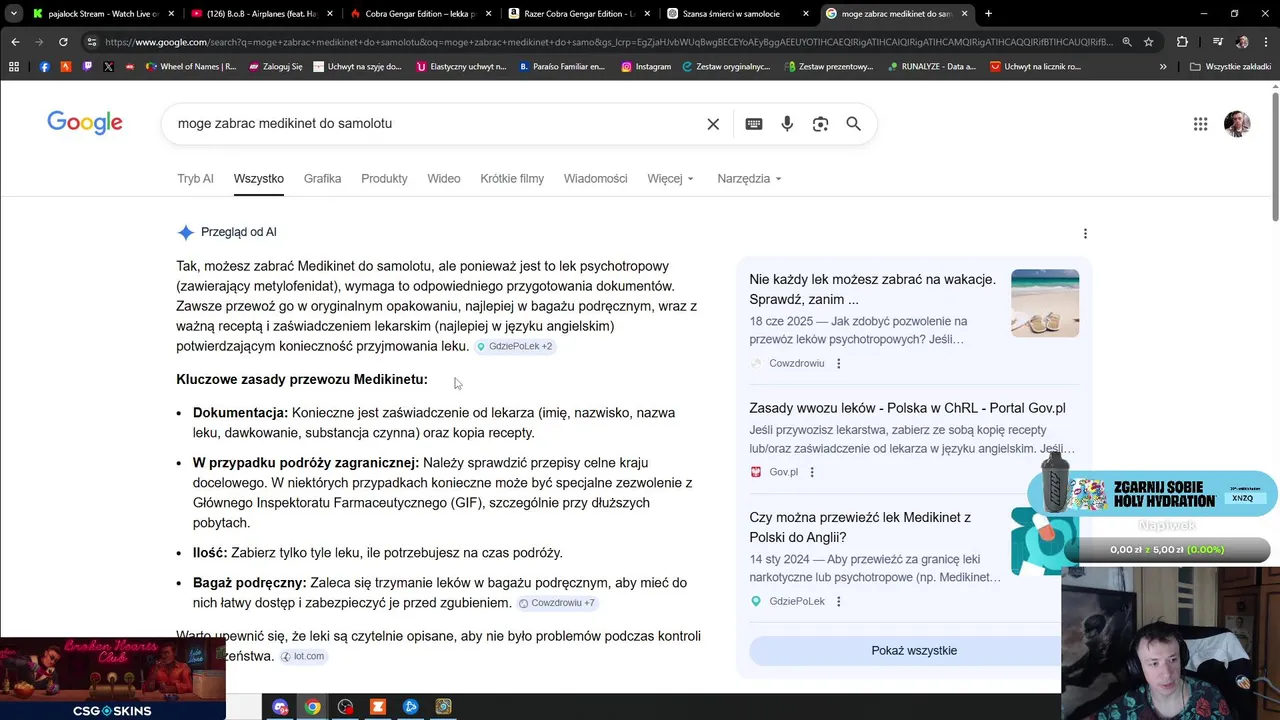1280x720 pixels.
Task: Select the Grafika results tab
Action: (322, 179)
